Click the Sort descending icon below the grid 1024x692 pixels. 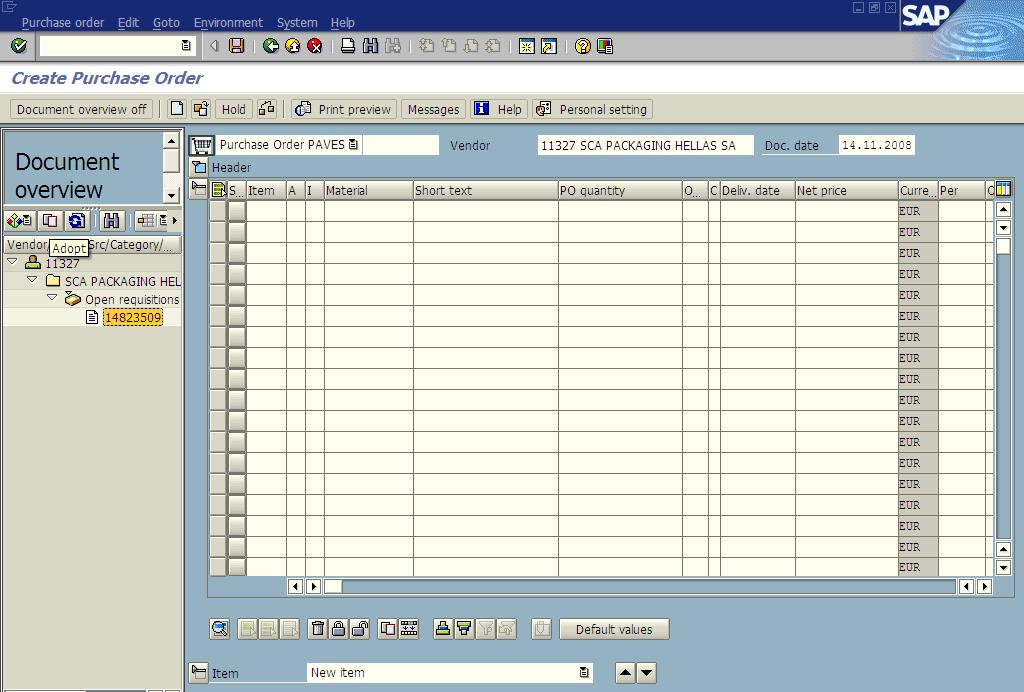click(464, 629)
